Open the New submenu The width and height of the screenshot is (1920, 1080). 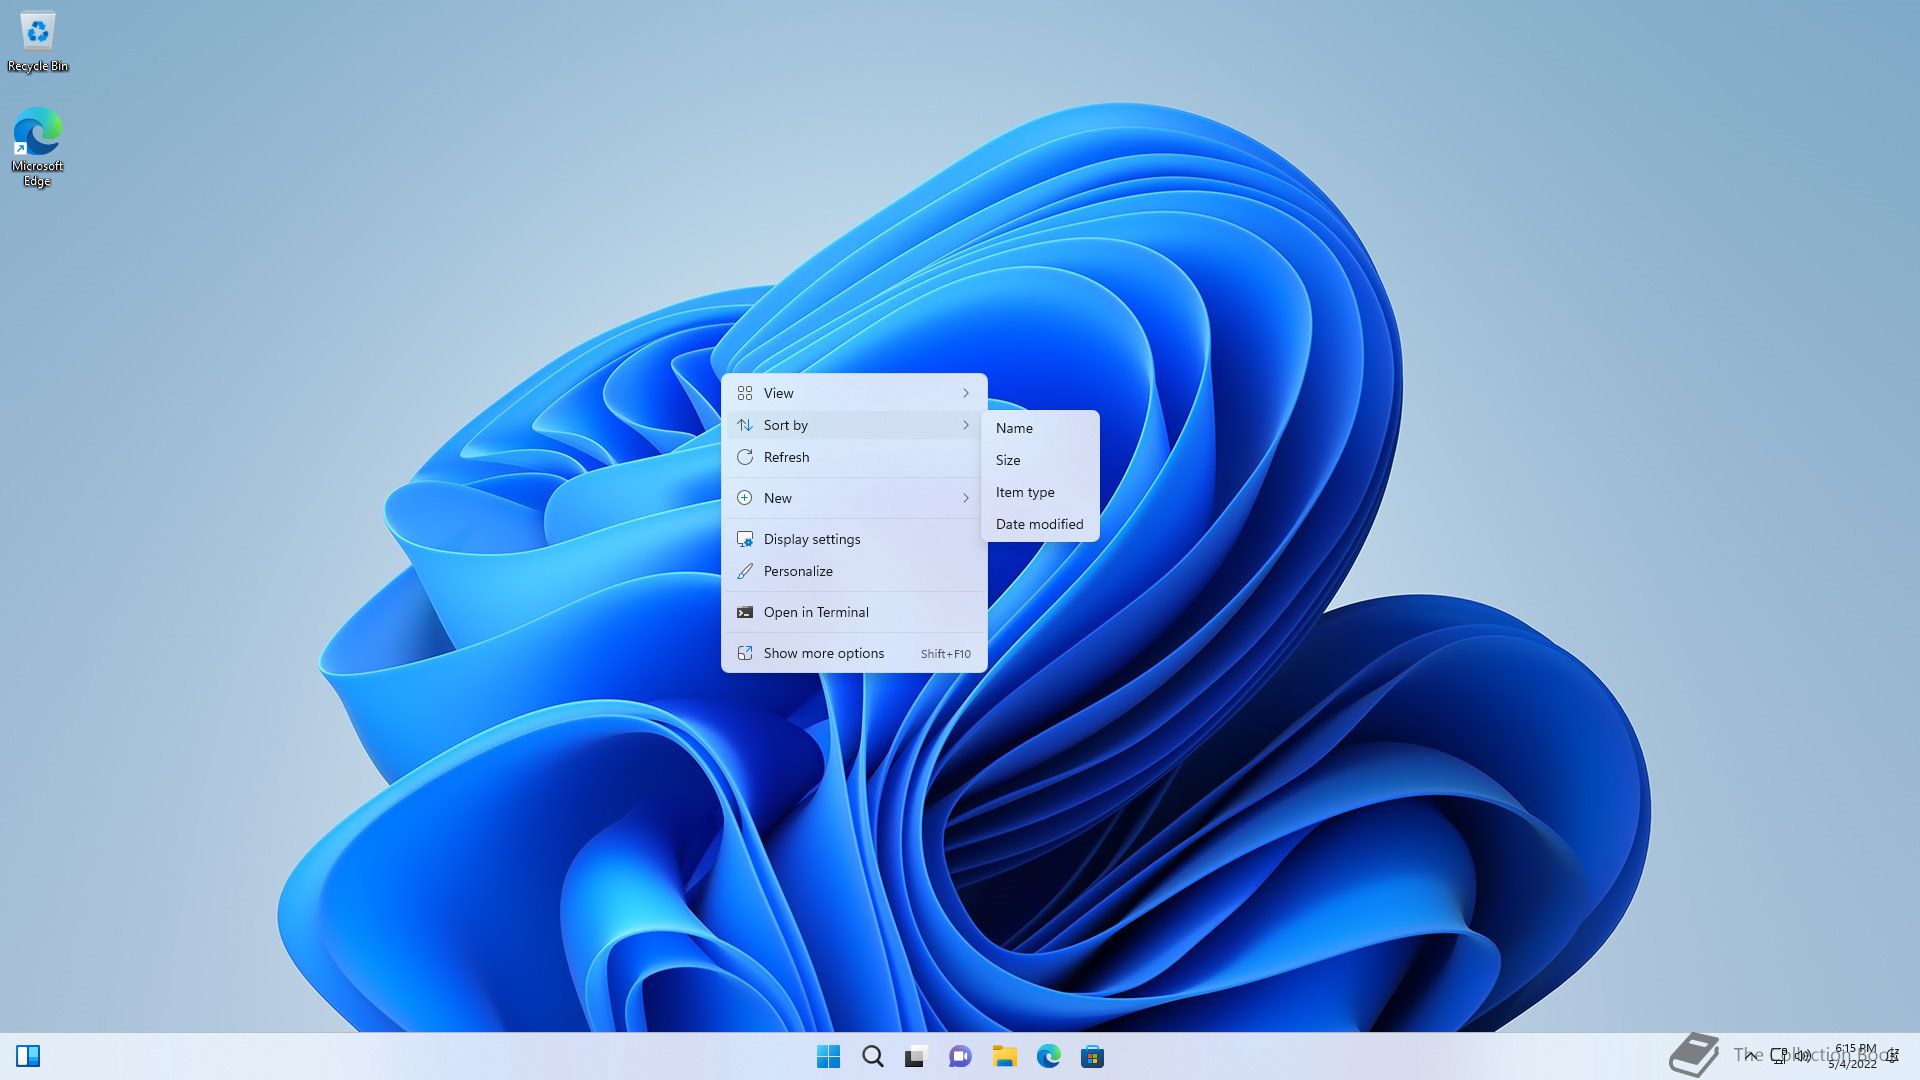854,498
